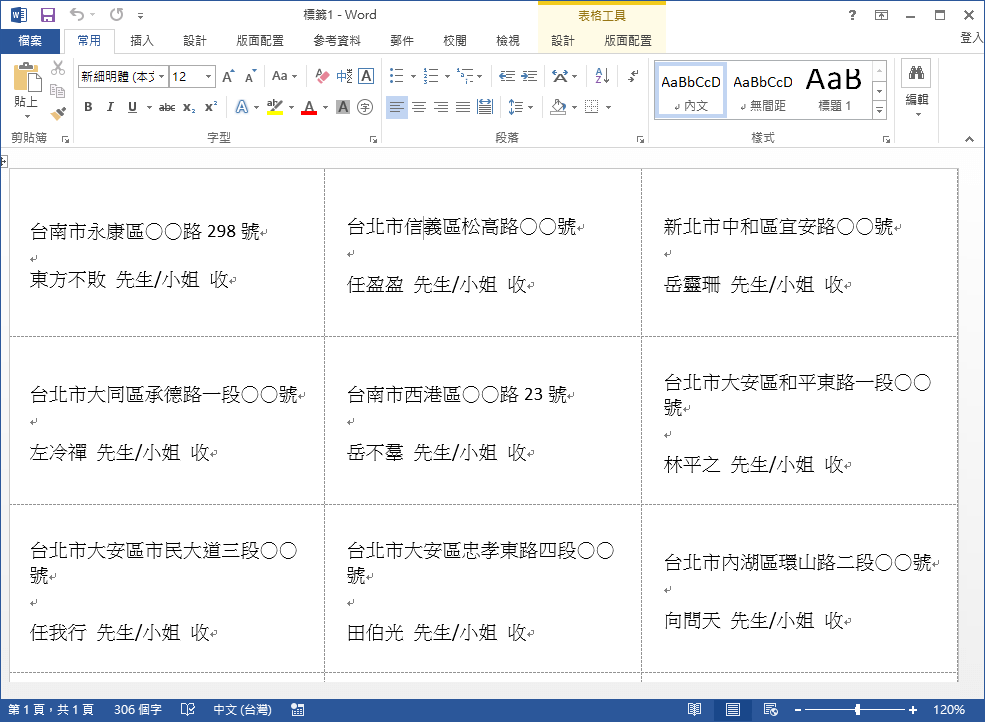985x722 pixels.
Task: Toggle Strikethrough formatting
Action: [165, 106]
